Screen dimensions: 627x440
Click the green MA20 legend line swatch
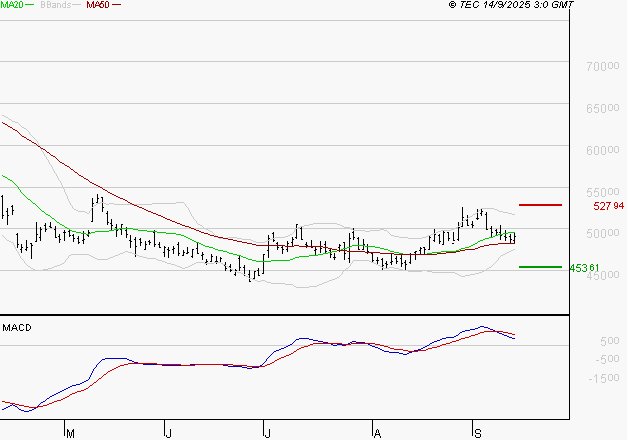(32, 6)
